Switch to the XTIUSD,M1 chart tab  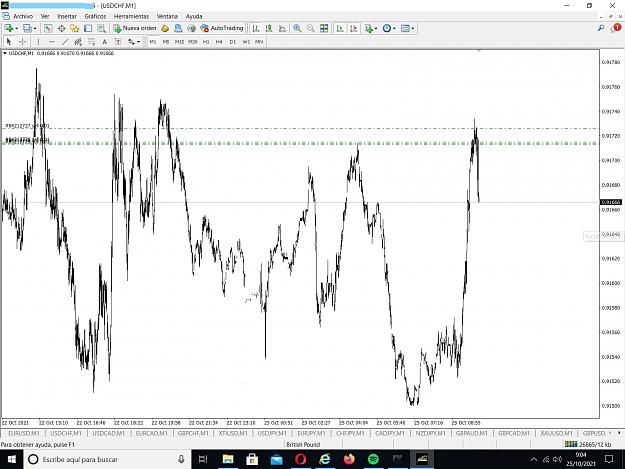click(233, 433)
